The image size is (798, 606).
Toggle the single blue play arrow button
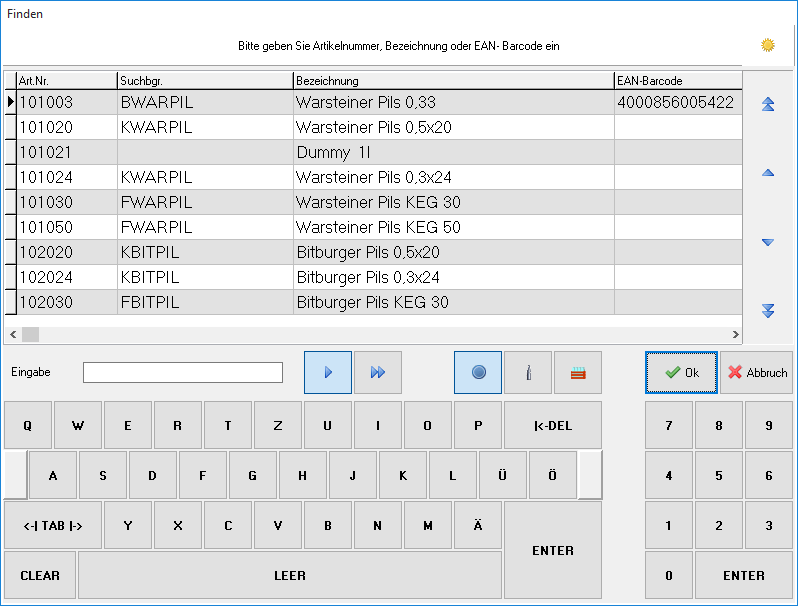(x=328, y=372)
